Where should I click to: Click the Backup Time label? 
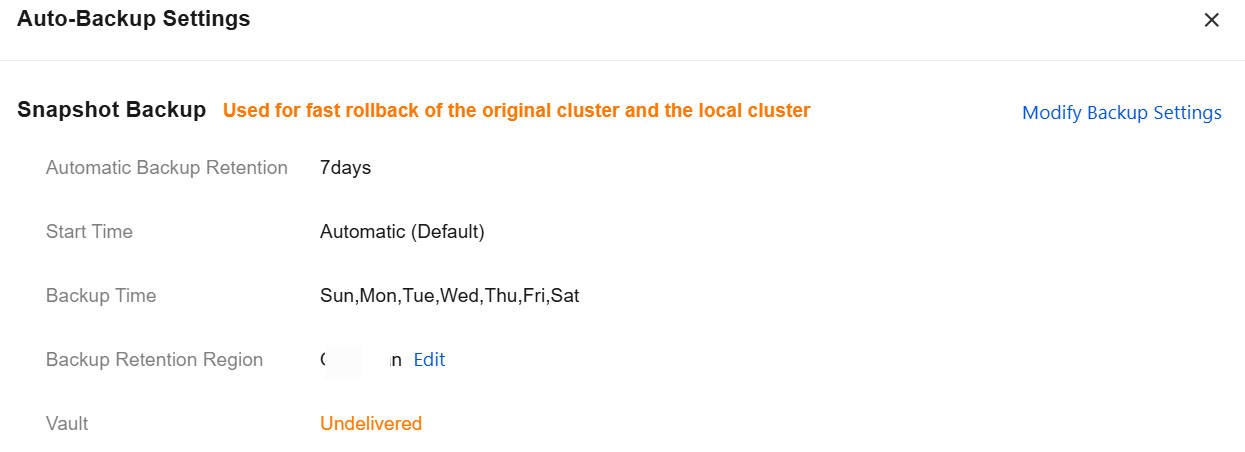click(101, 296)
